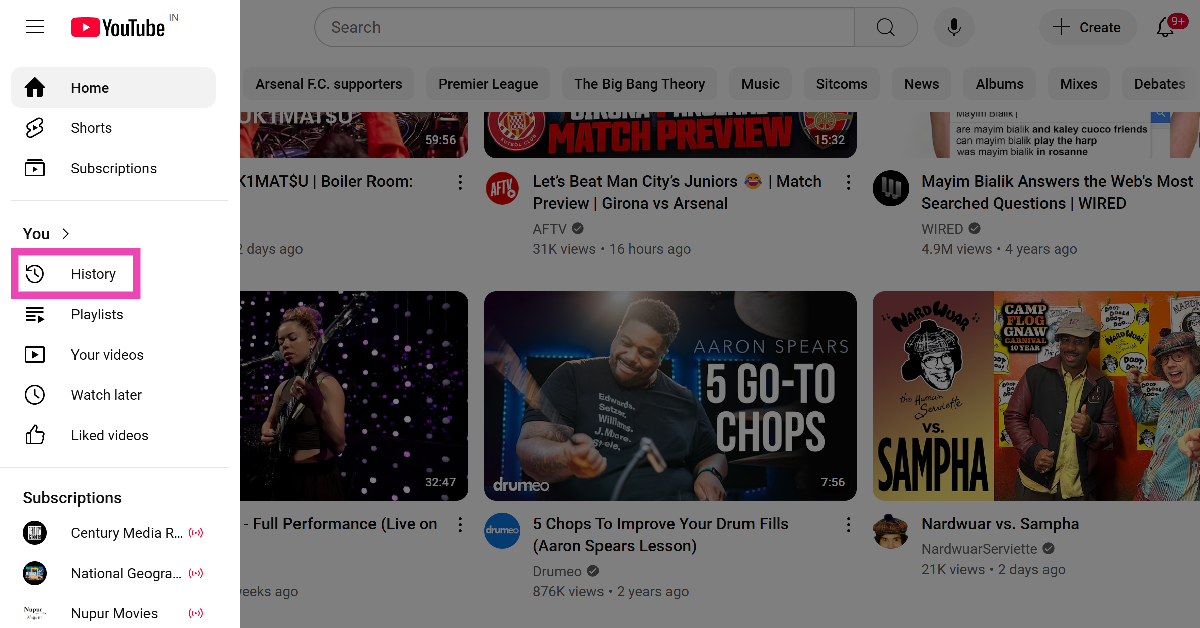The height and width of the screenshot is (628, 1200).
Task: Expand the You section chevron
Action: (x=66, y=233)
